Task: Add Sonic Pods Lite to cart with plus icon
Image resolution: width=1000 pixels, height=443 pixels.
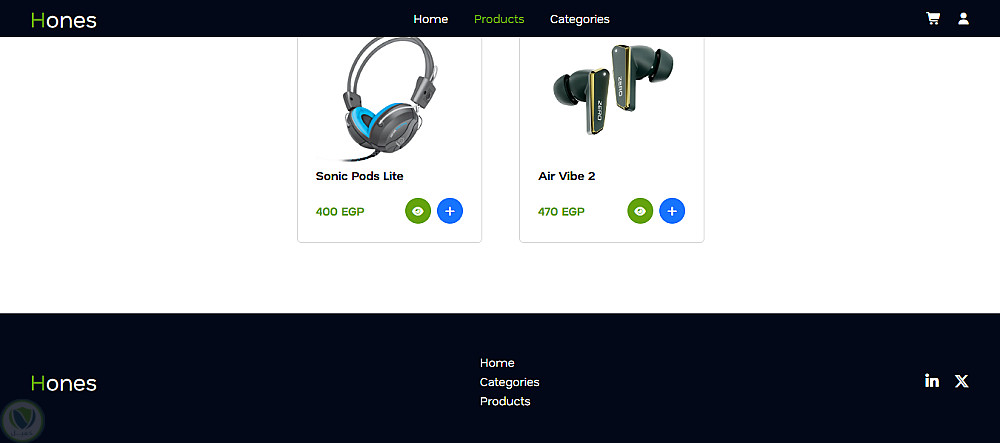Action: 450,211
